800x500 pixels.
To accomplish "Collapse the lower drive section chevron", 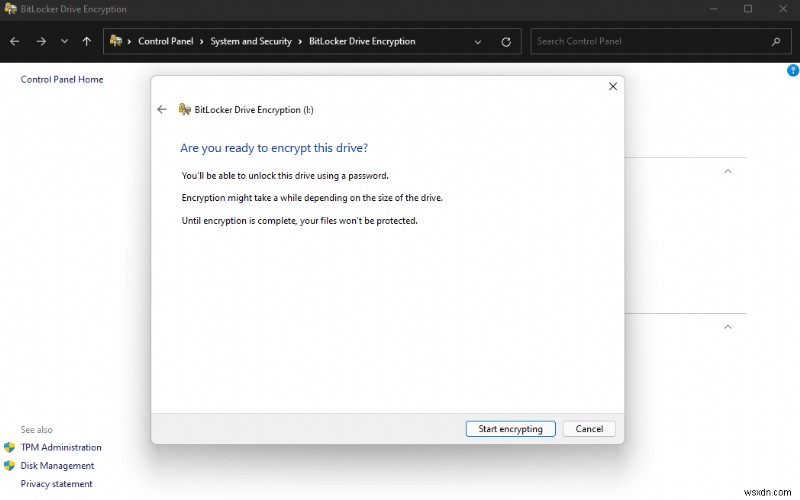I will pyautogui.click(x=728, y=327).
